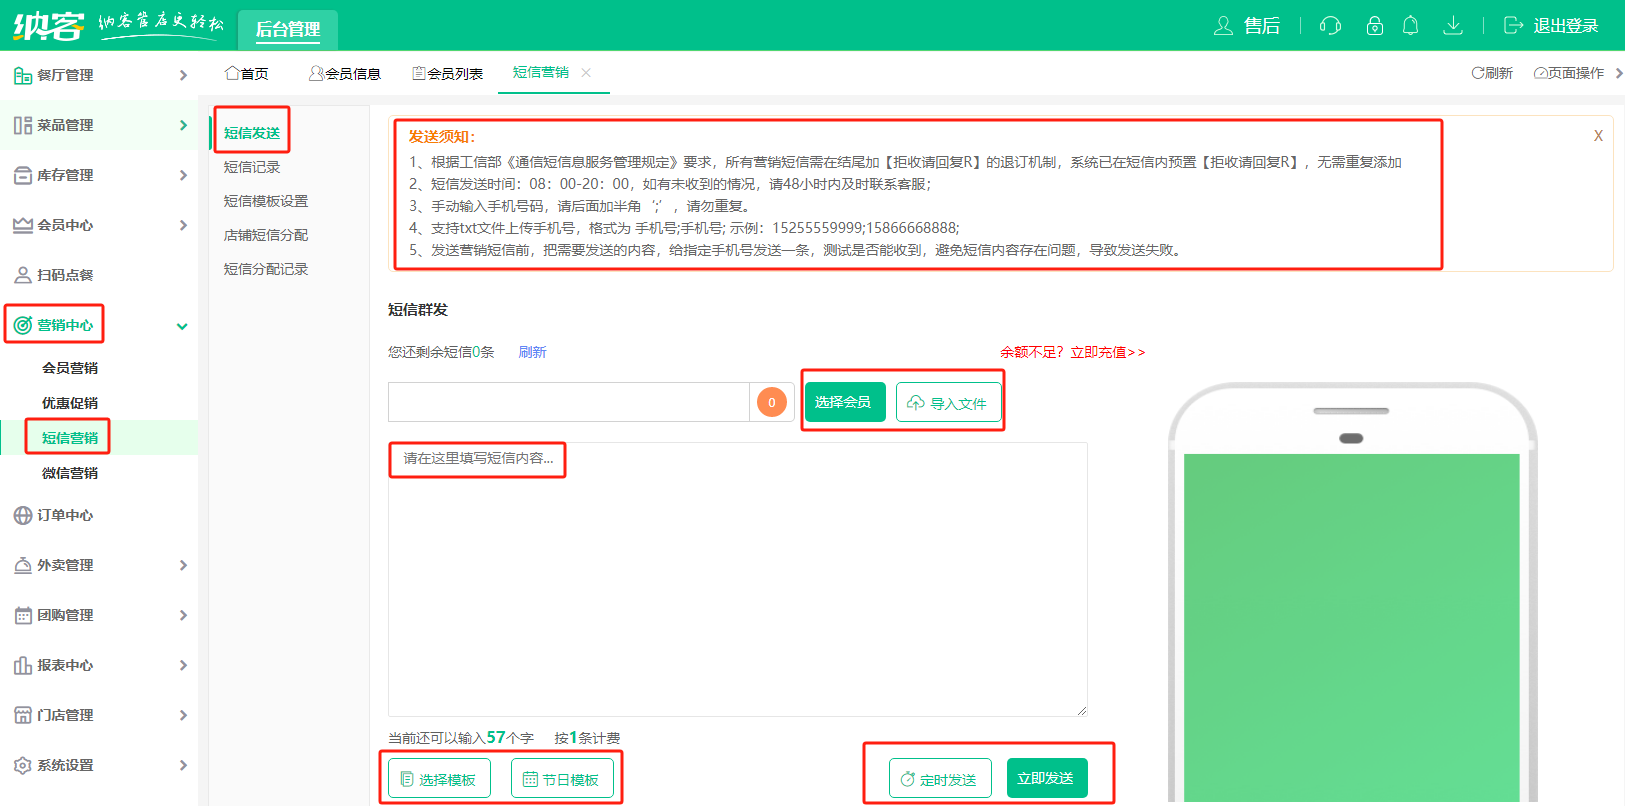The width and height of the screenshot is (1625, 806).
Task: Click the 菜品管理 sidebar icon
Action: click(22, 125)
